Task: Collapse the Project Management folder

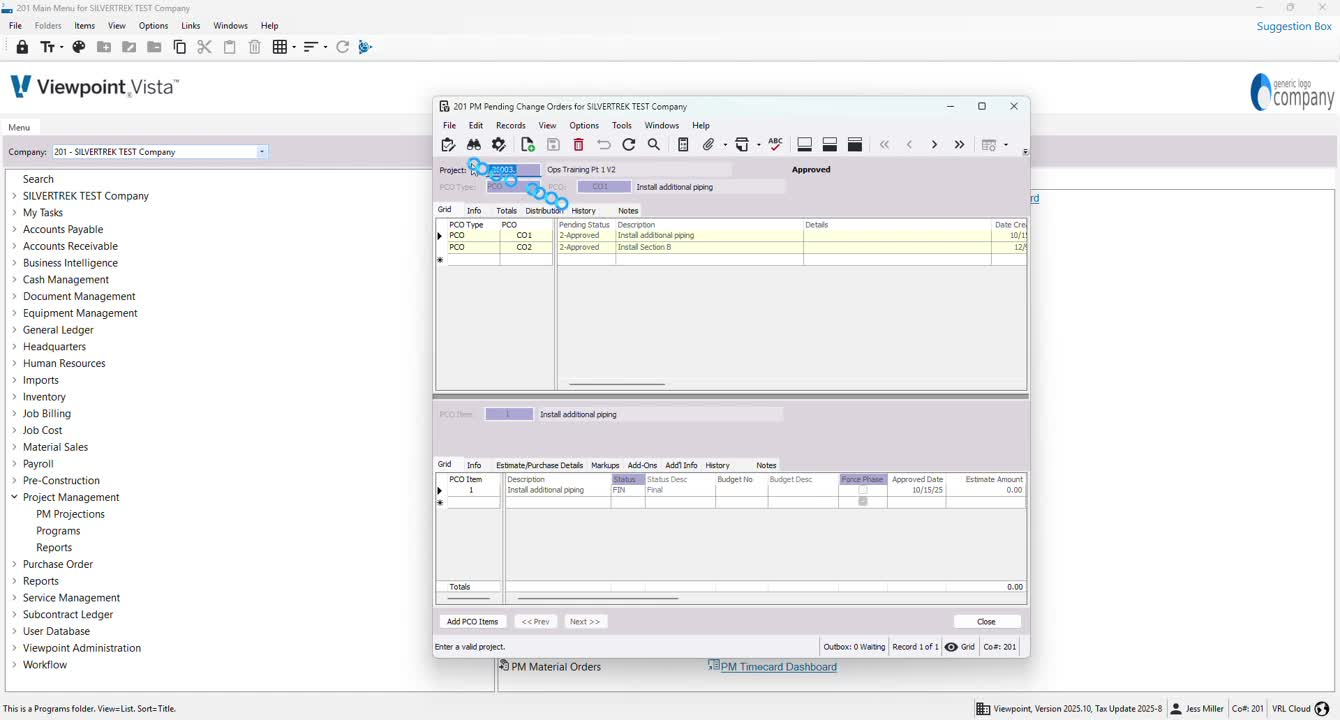Action: pos(14,497)
